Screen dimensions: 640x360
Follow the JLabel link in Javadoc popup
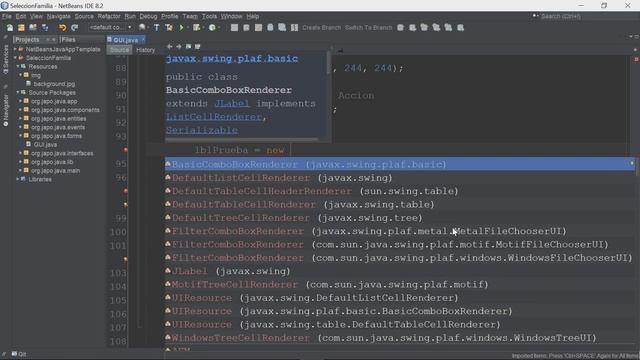(231, 104)
